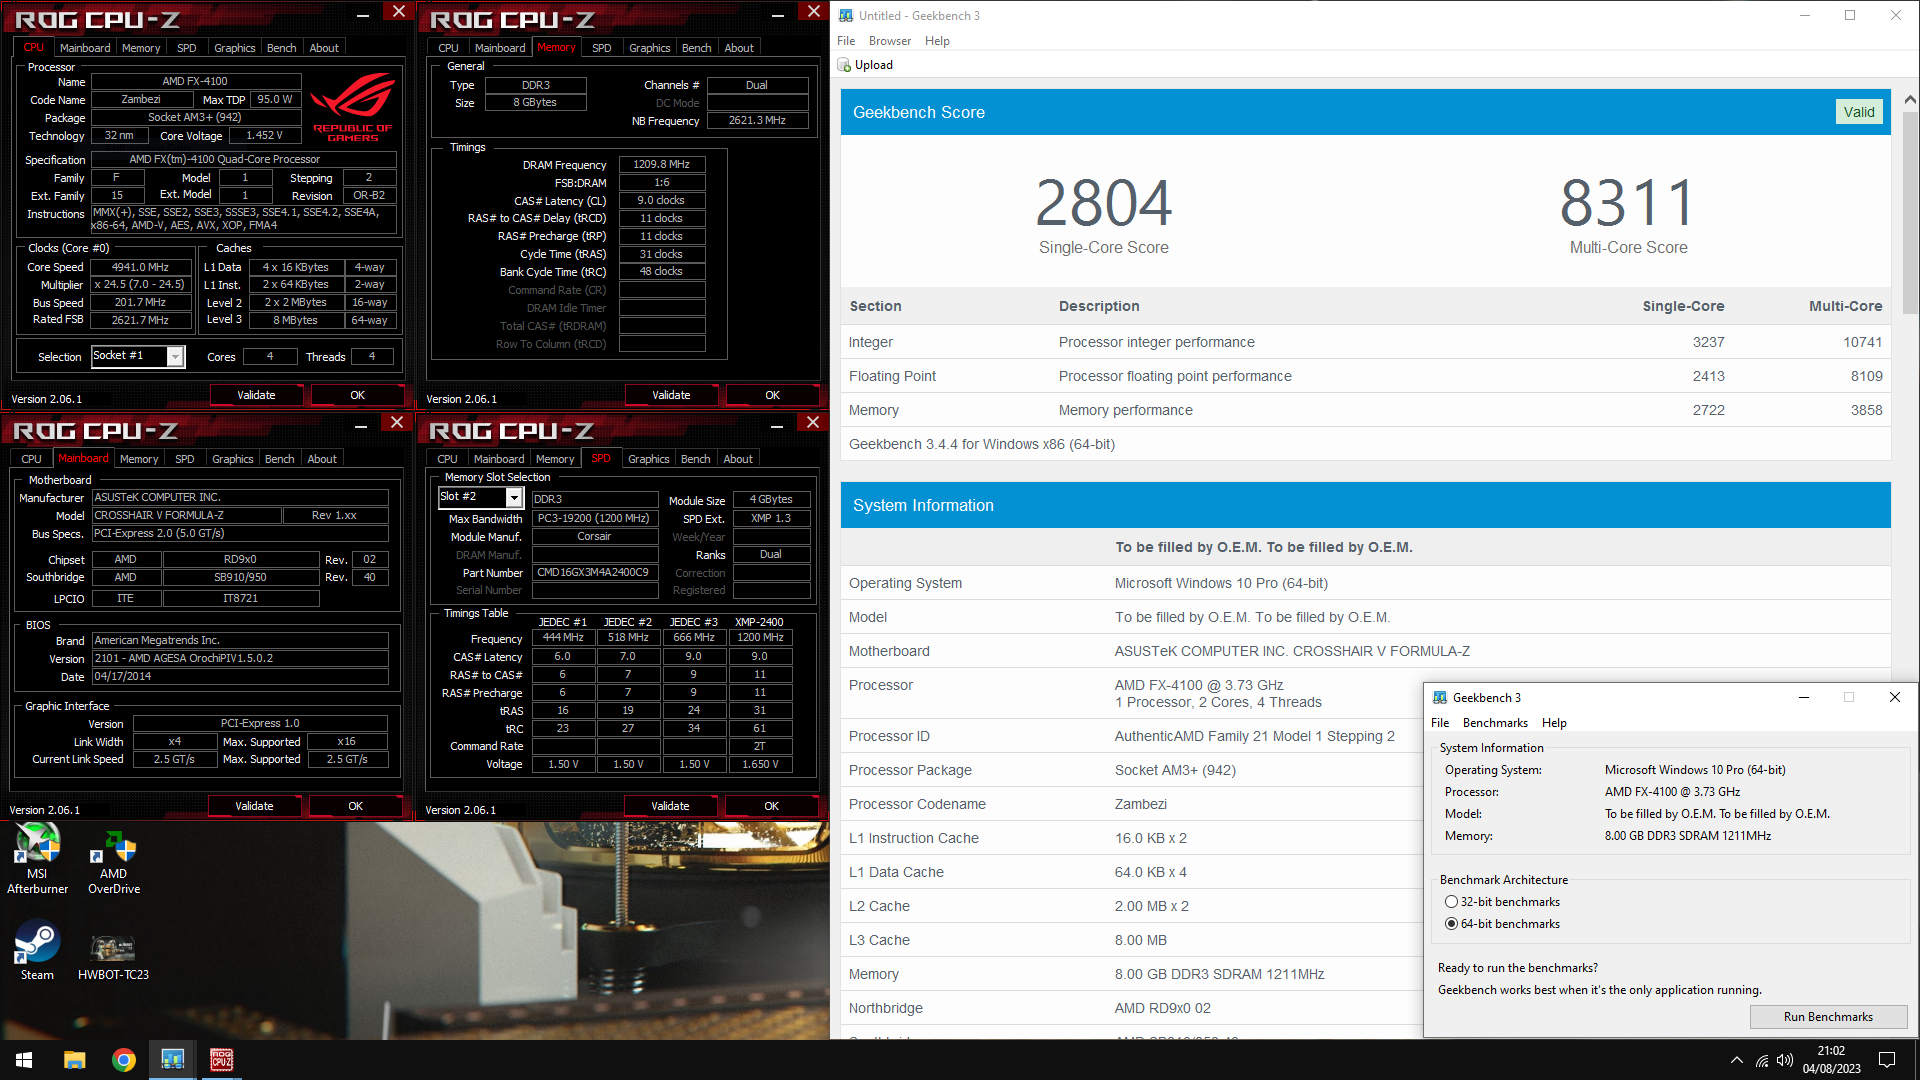This screenshot has height=1080, width=1920.
Task: Click Core Voltage value 1.452 V
Action: tap(264, 136)
